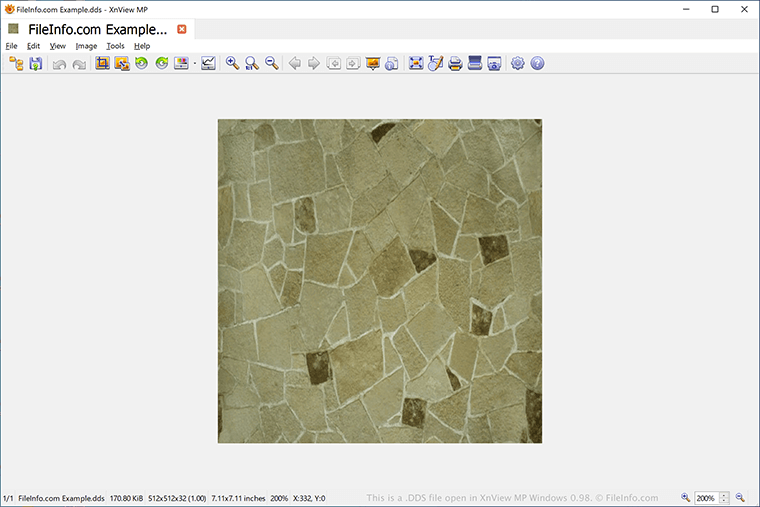Rotate image clockwise with the toolbar icon
760x507 pixels.
(162, 63)
